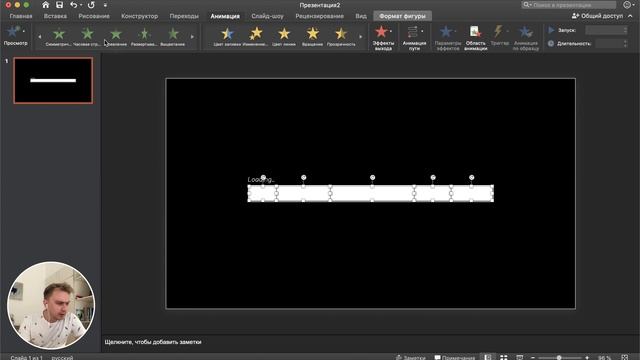The width and height of the screenshot is (640, 360).
Task: Zoom in with the plus button
Action: point(587,358)
